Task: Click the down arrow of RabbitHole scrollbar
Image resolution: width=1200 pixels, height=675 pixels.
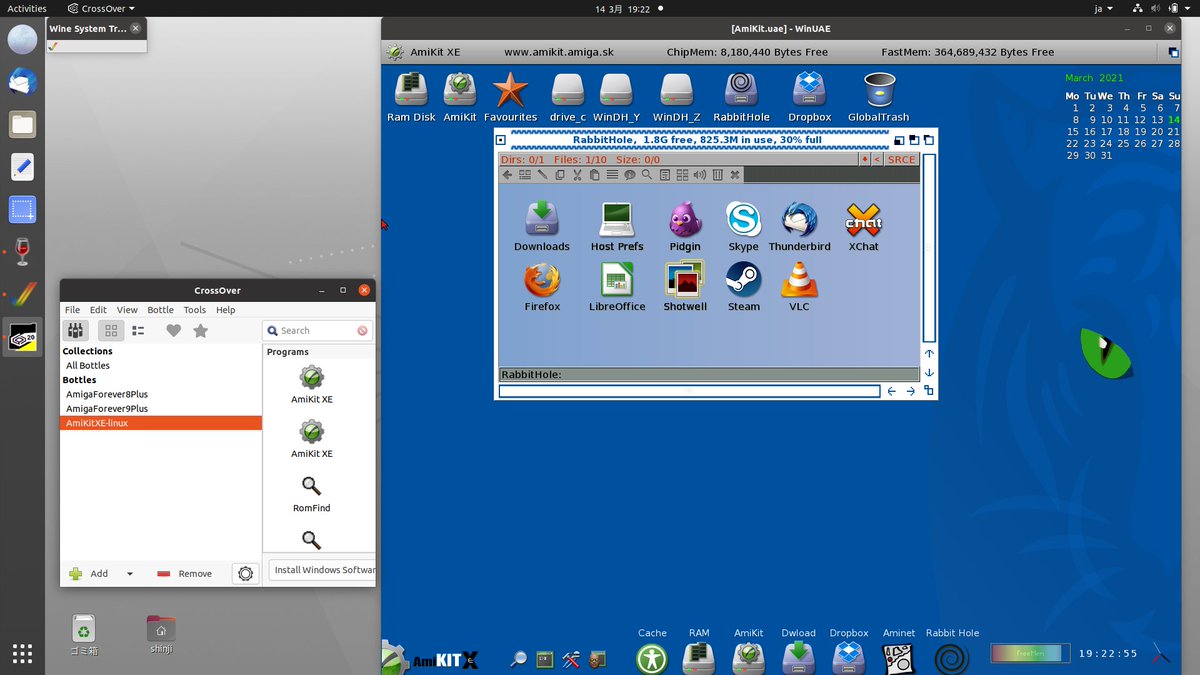Action: click(929, 372)
